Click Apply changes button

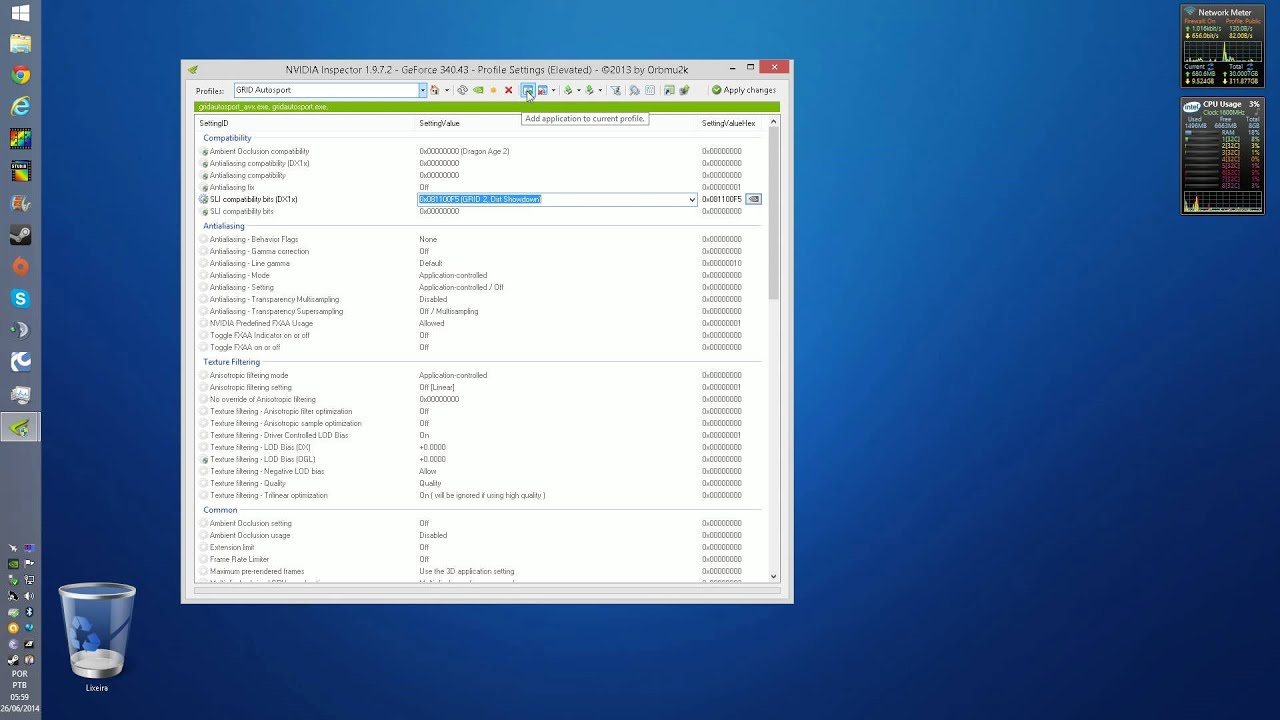744,90
